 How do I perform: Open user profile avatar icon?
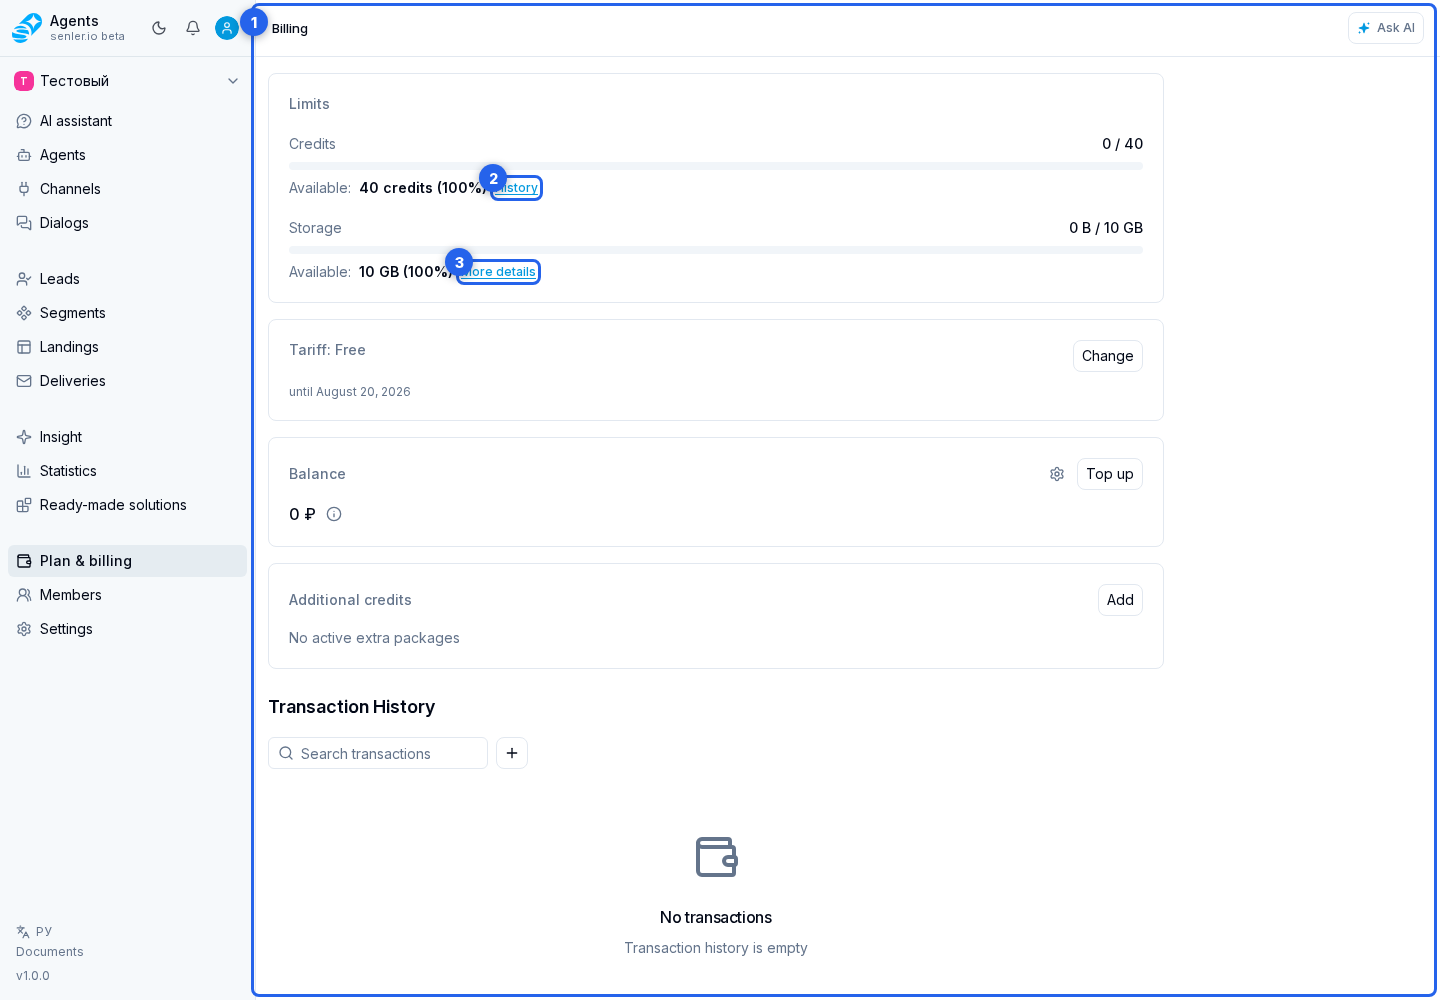click(x=227, y=28)
